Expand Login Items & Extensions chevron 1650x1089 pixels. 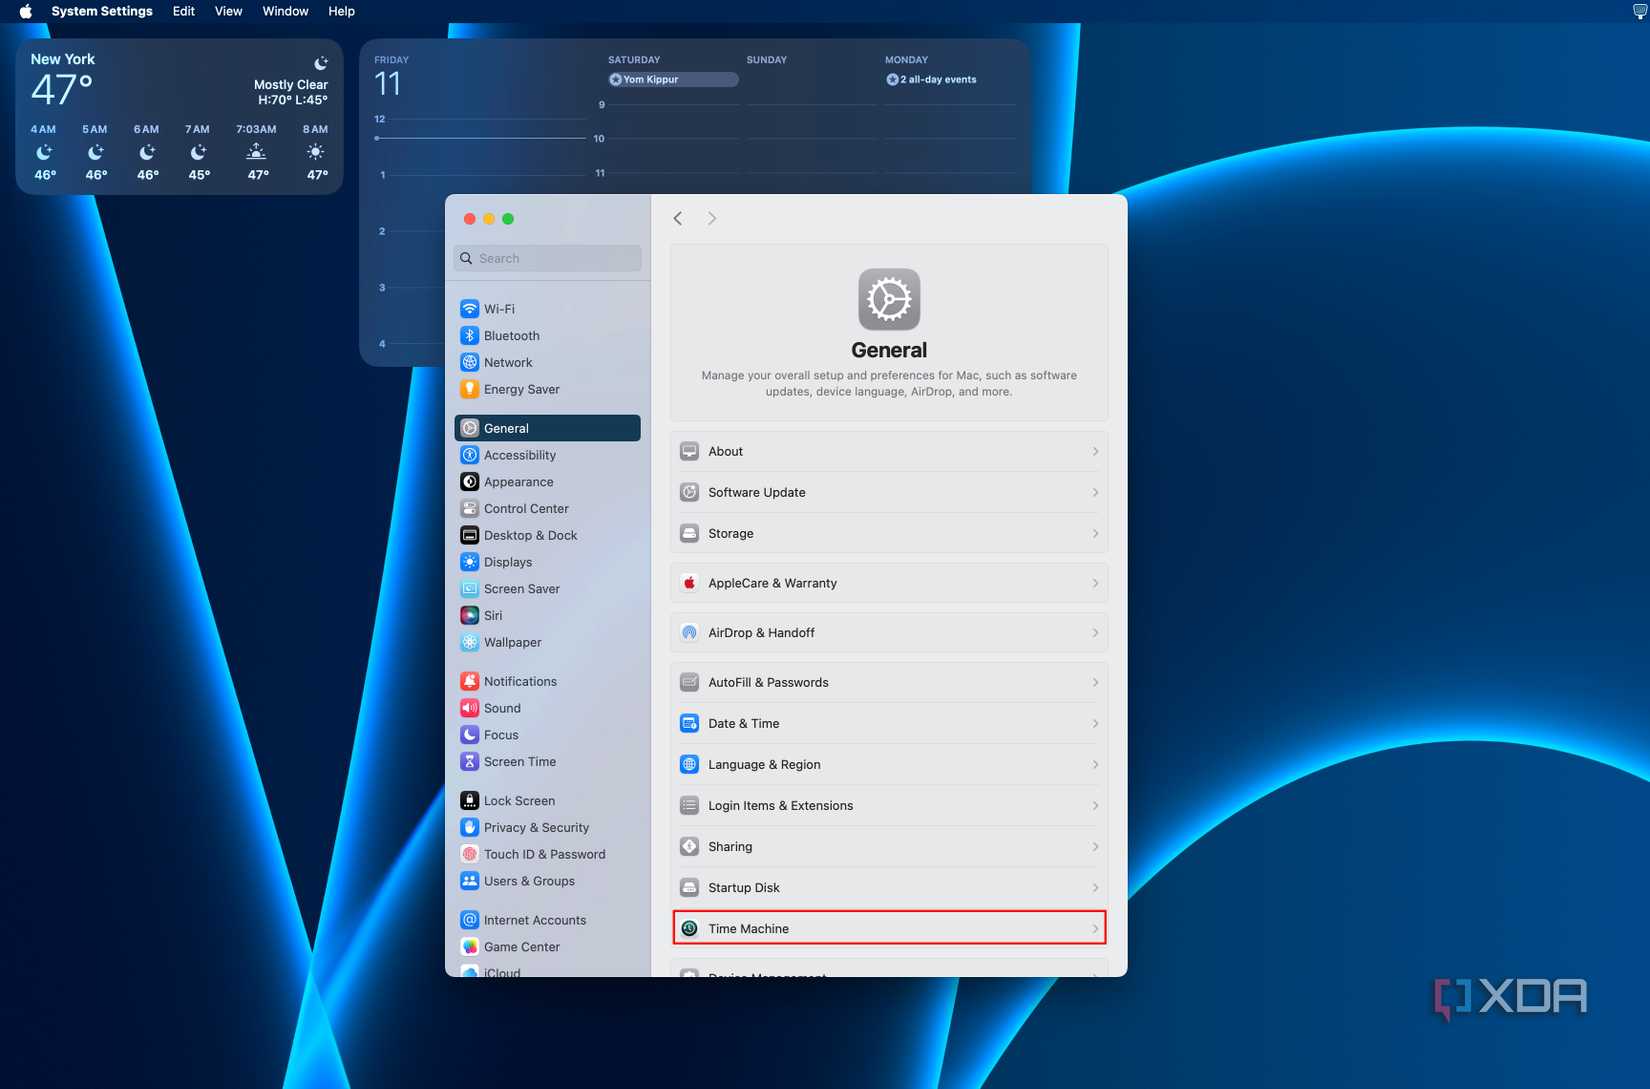pyautogui.click(x=1095, y=805)
